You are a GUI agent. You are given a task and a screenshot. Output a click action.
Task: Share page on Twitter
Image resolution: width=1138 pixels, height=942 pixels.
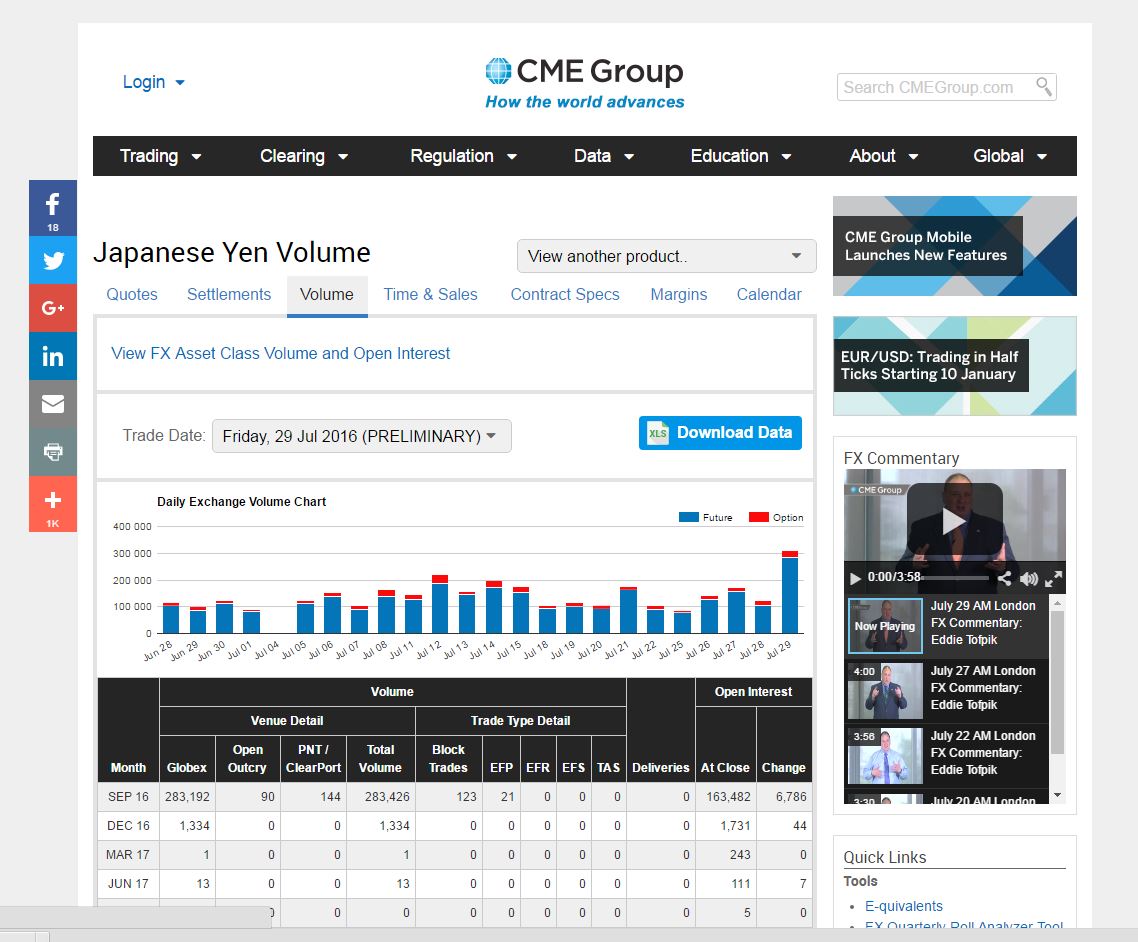pos(53,260)
